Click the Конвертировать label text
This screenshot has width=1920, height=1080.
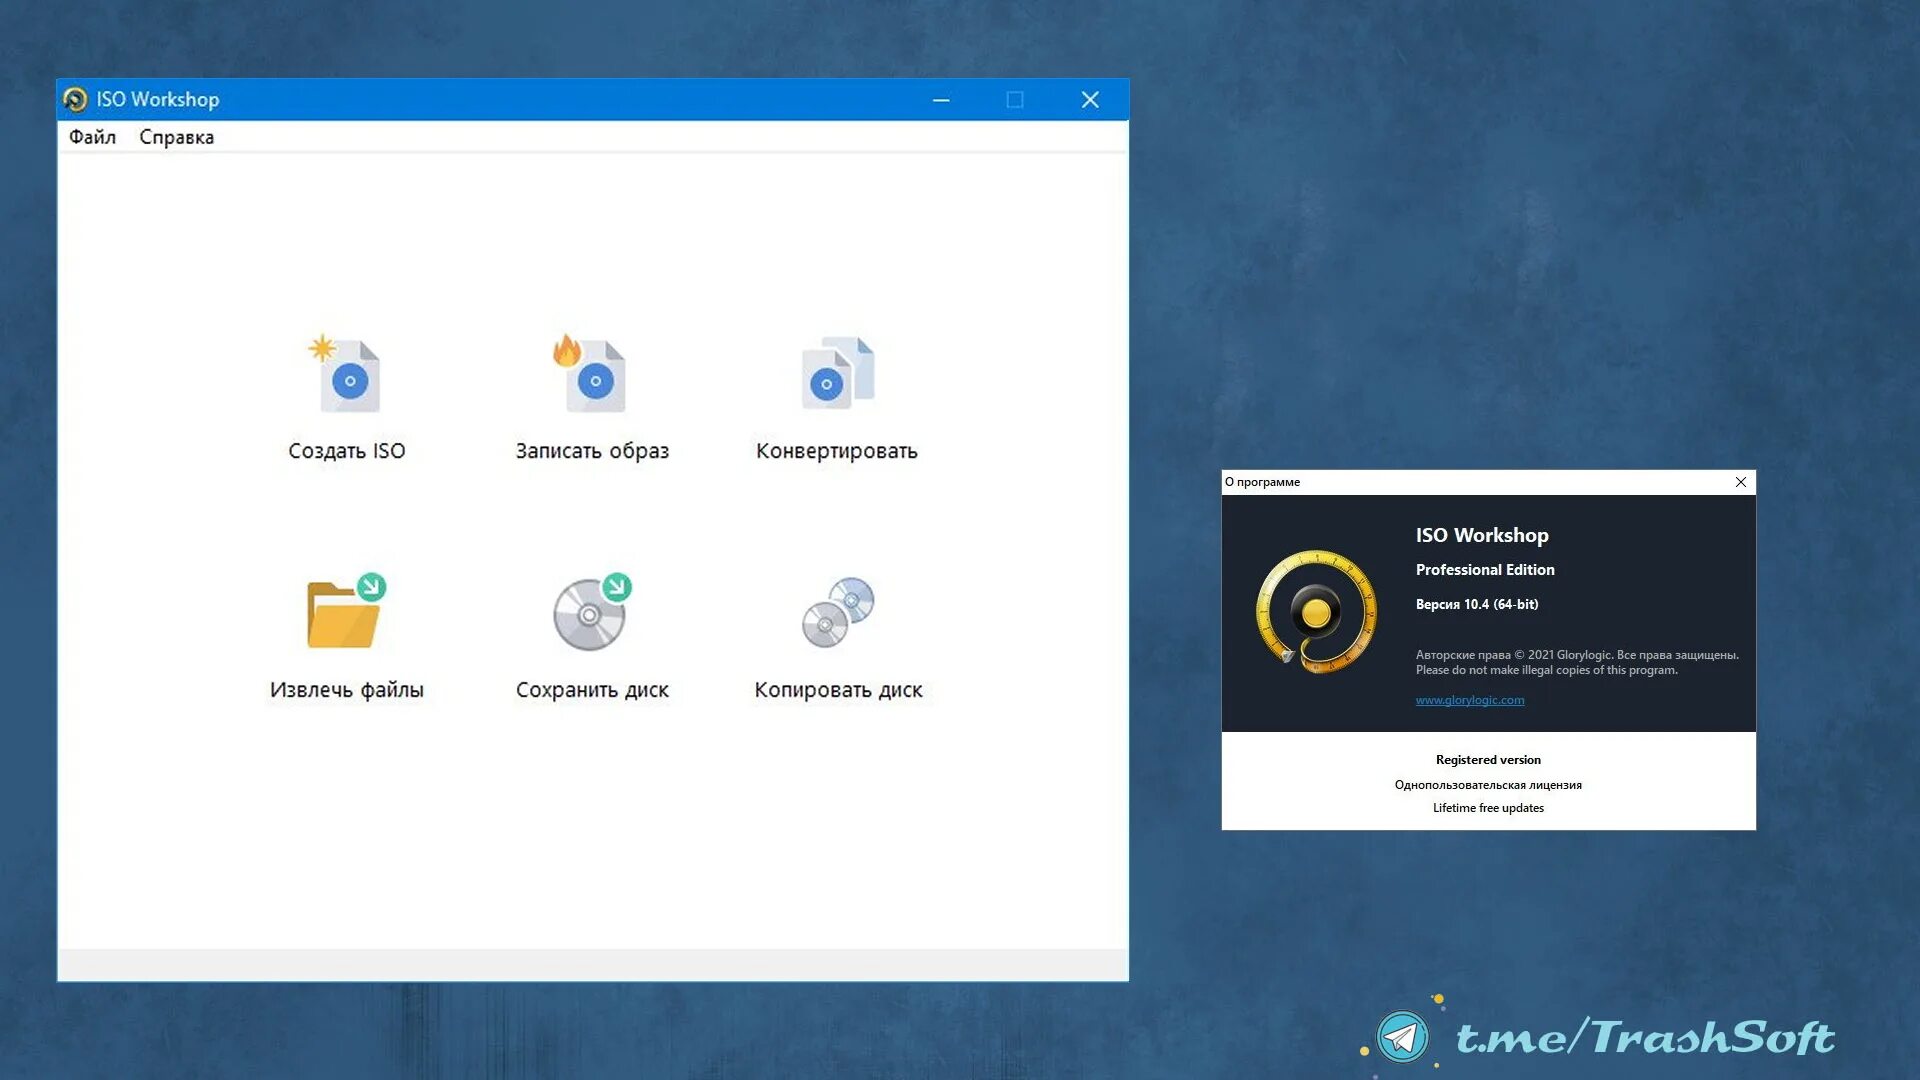point(837,451)
